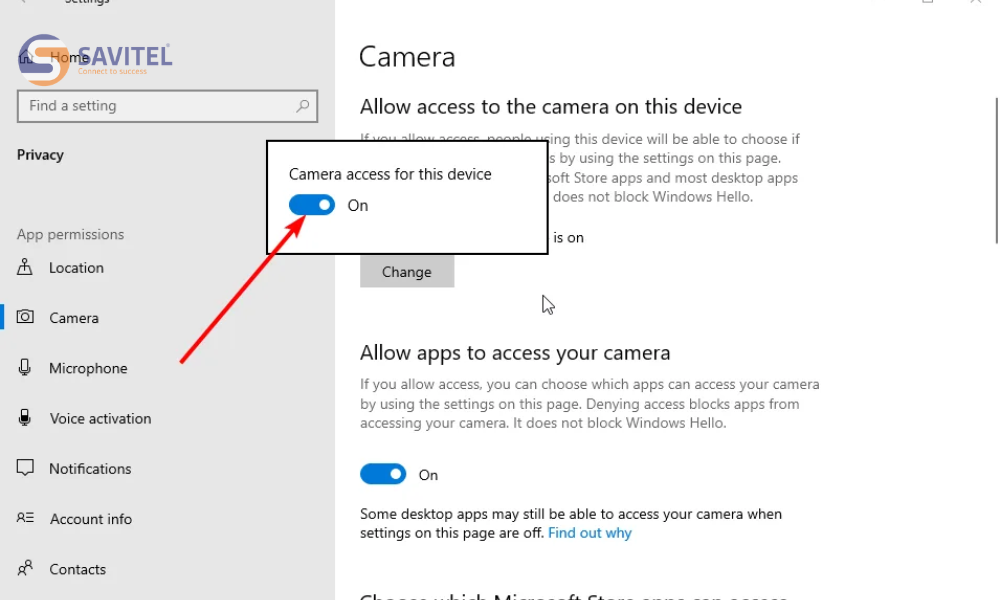Click the Notifications speech bubble icon
This screenshot has height=600, width=1000.
click(25, 468)
